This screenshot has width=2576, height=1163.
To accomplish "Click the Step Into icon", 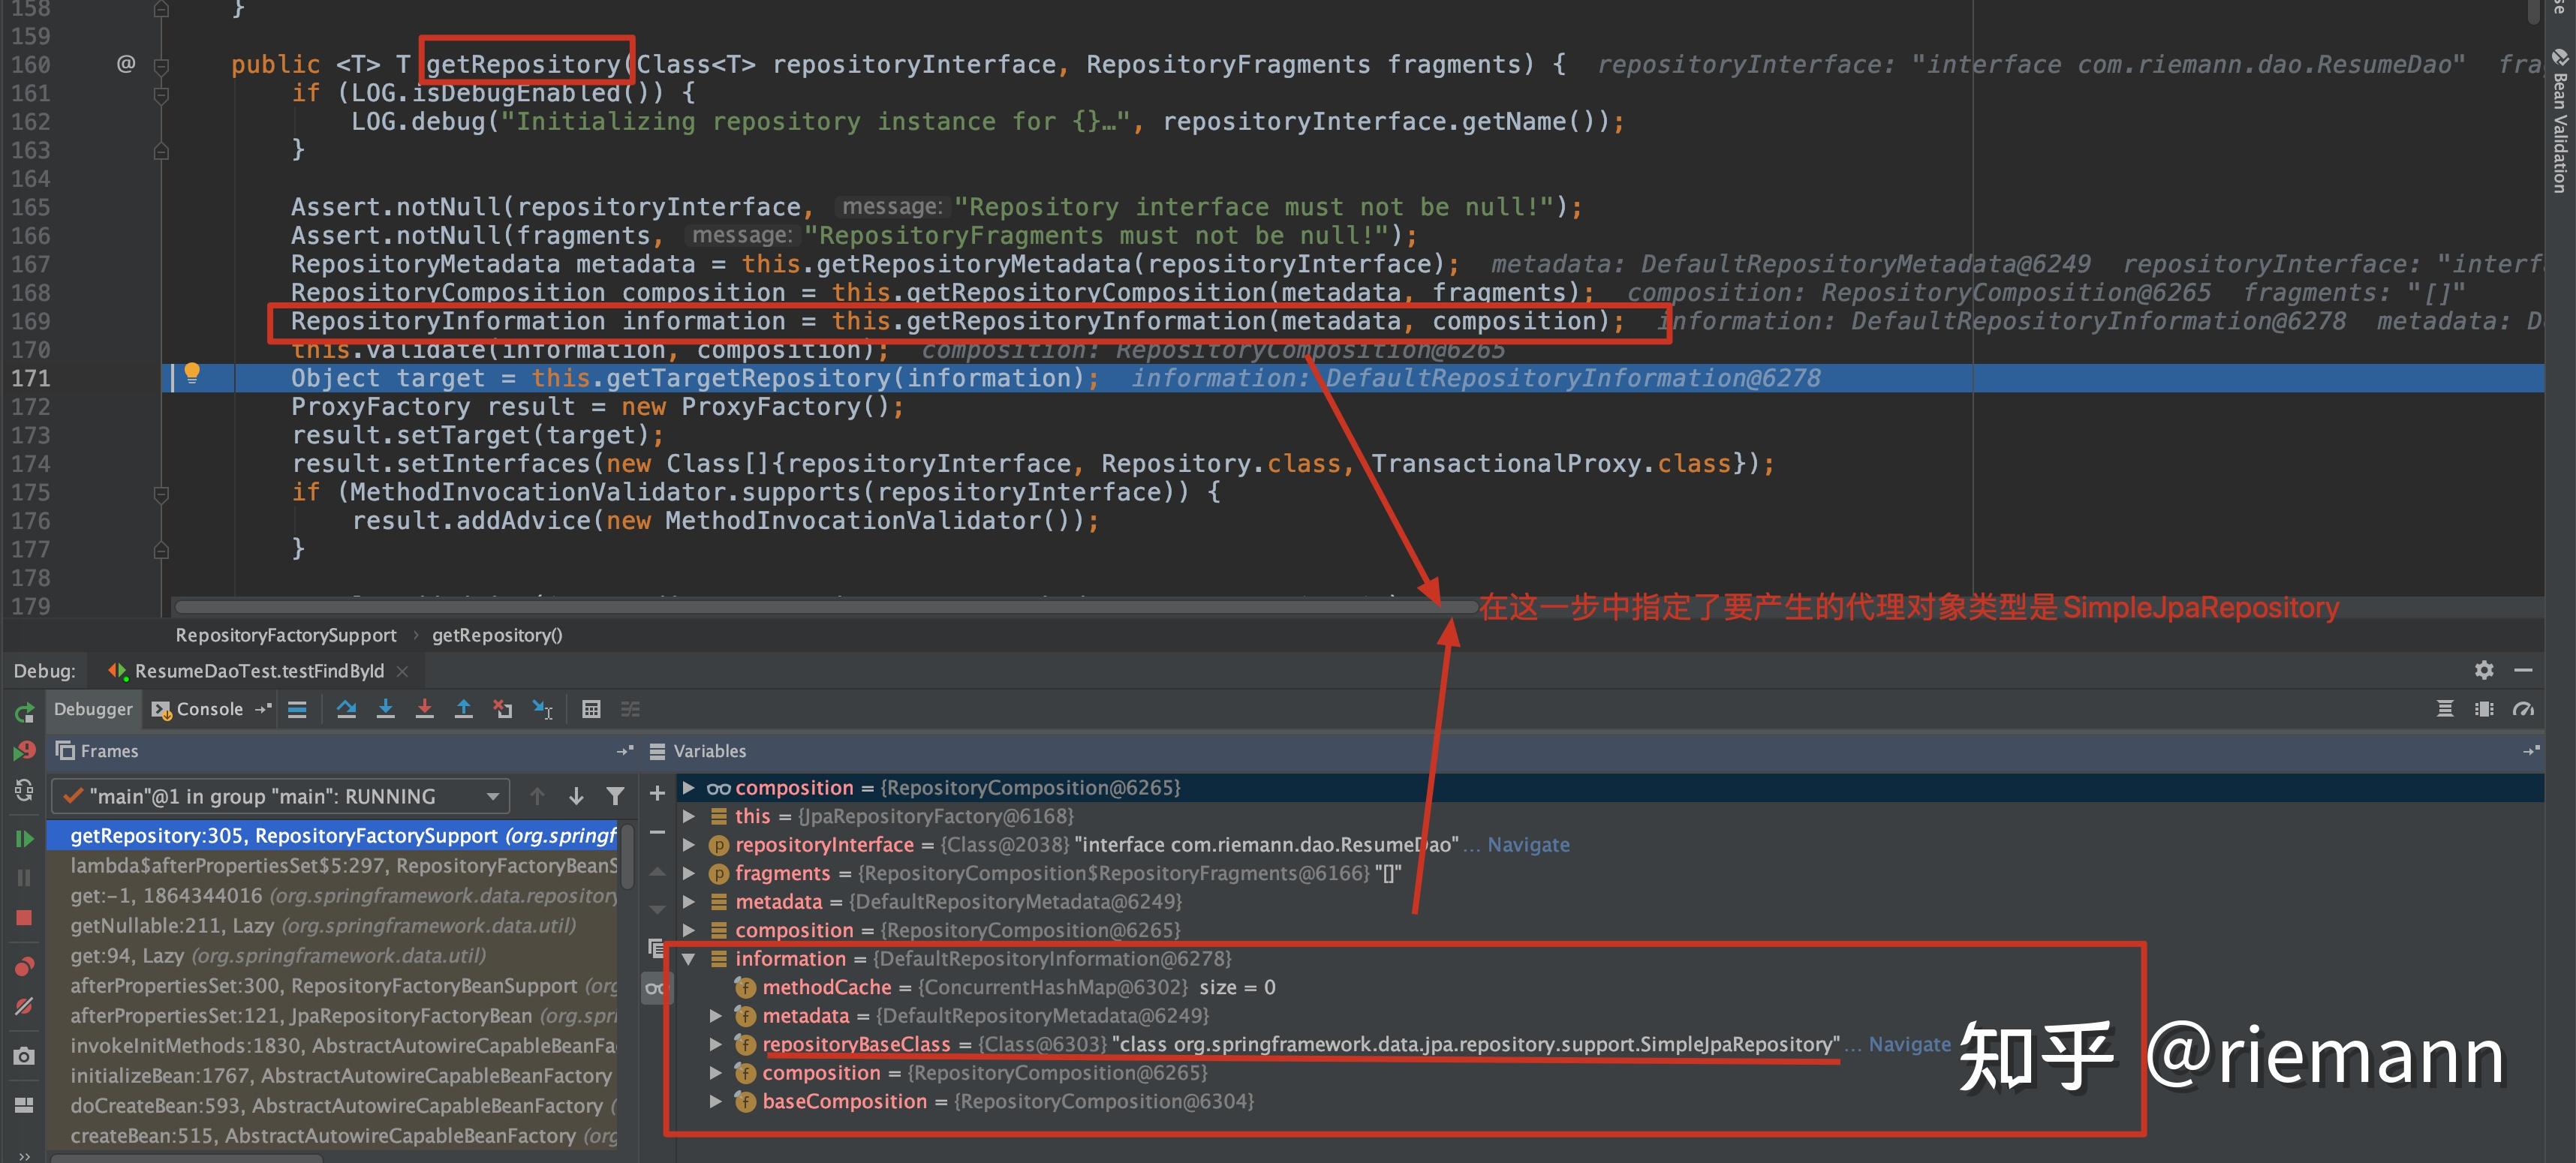I will point(385,709).
